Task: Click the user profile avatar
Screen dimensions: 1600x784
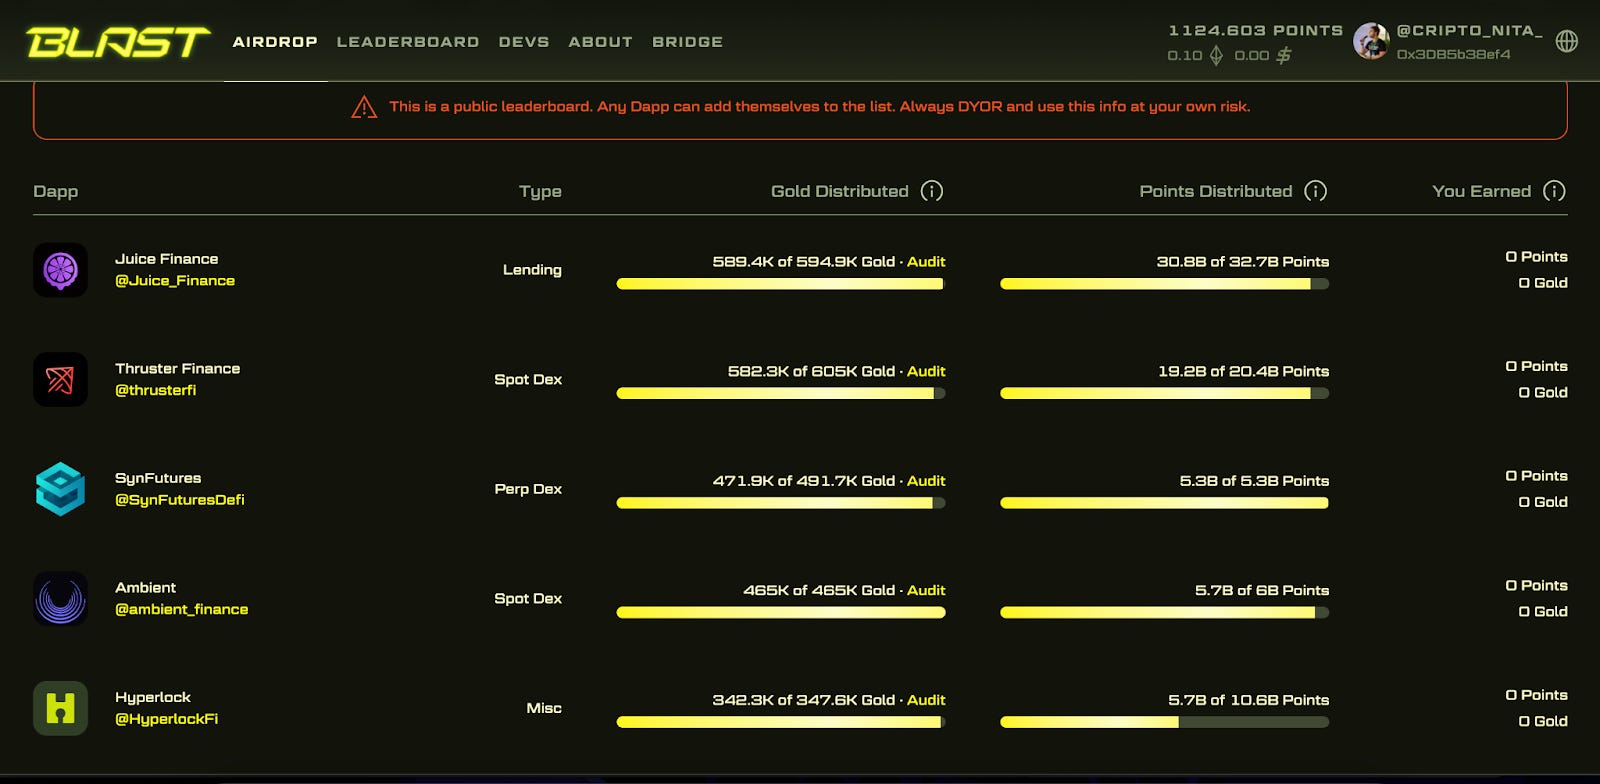Action: [x=1371, y=41]
